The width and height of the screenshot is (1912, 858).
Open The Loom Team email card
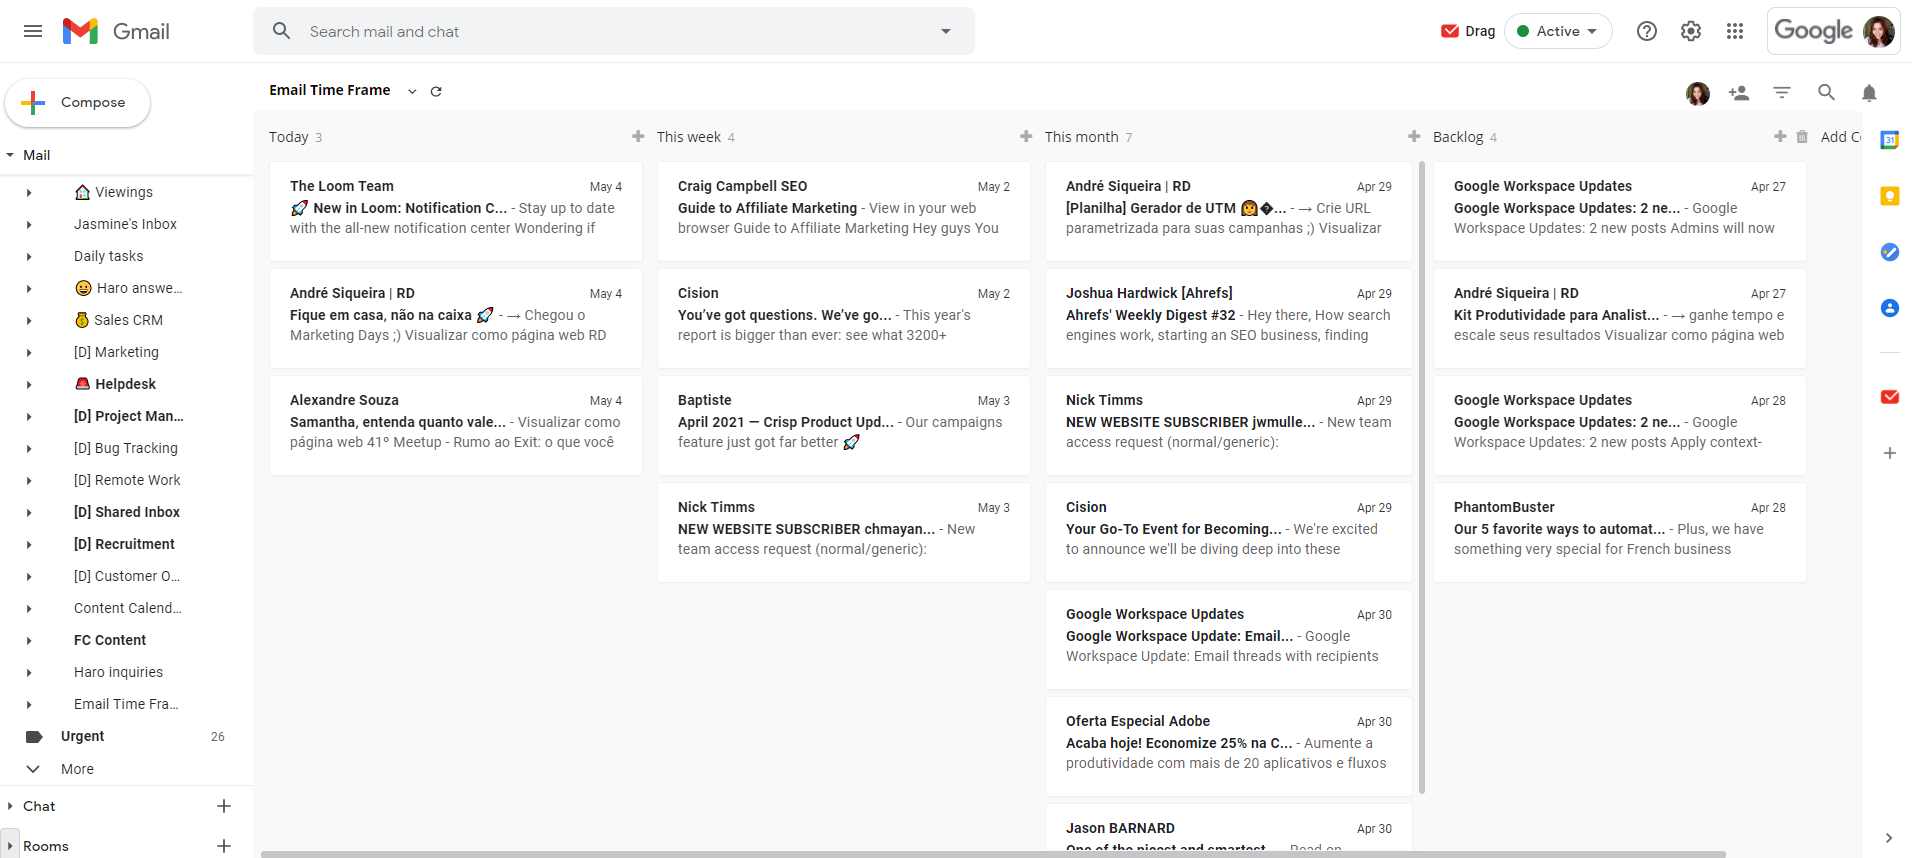tap(456, 212)
